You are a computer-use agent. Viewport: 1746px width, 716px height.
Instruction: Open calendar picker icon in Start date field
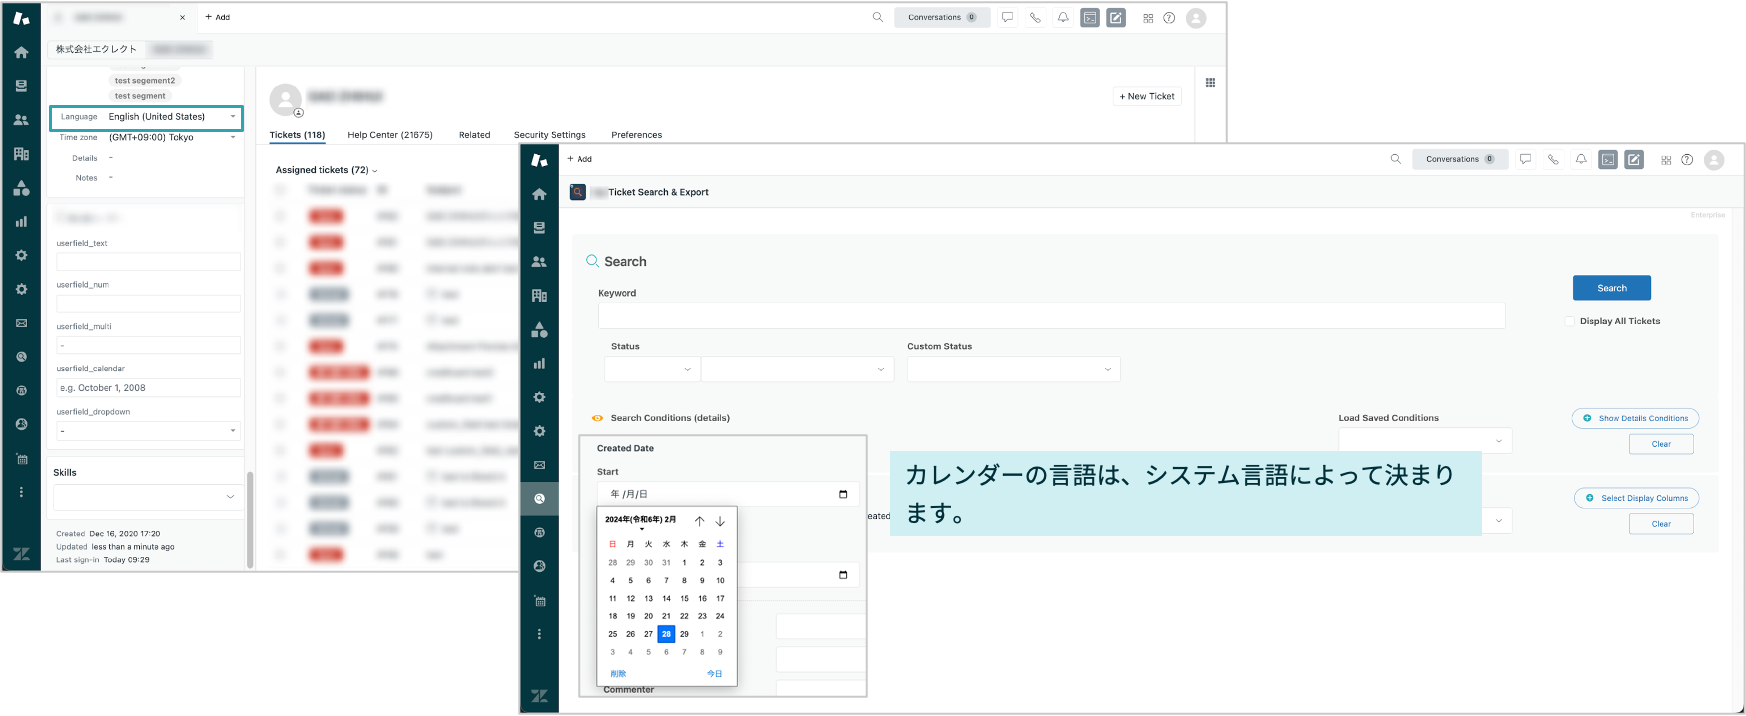(x=843, y=494)
